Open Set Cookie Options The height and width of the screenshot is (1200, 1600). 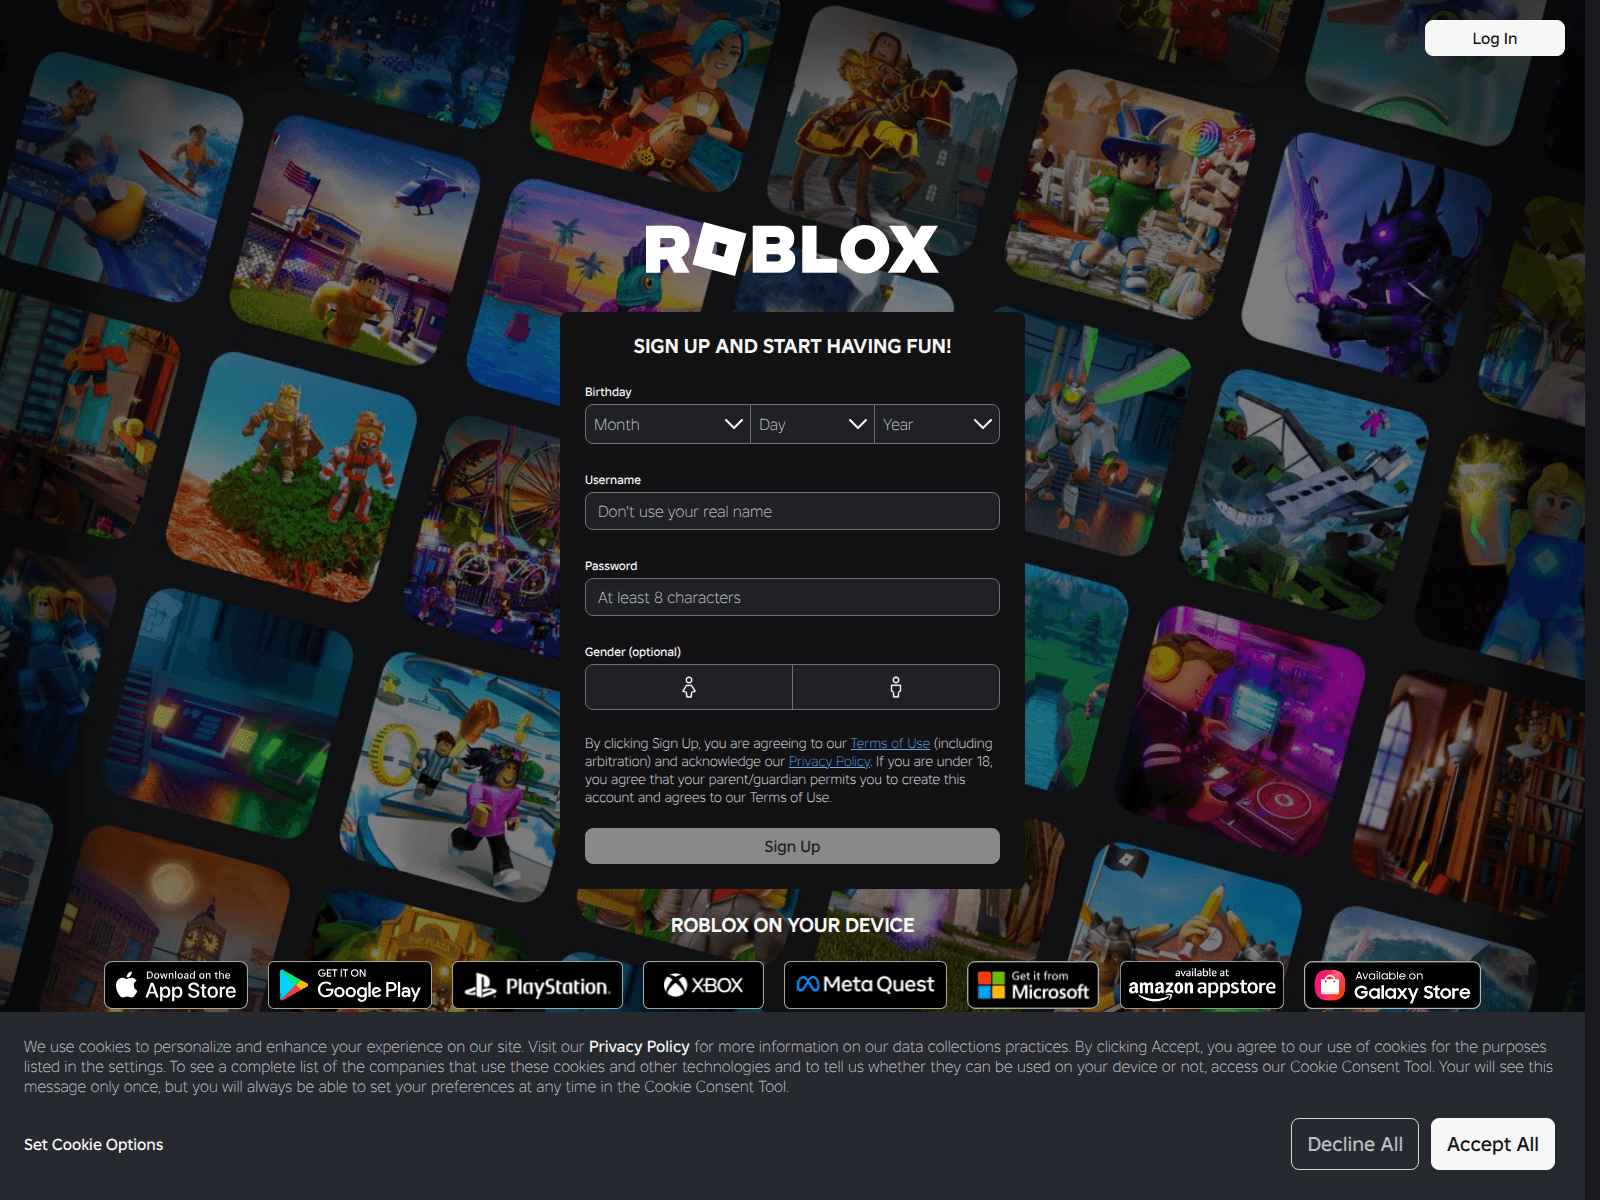(x=93, y=1144)
